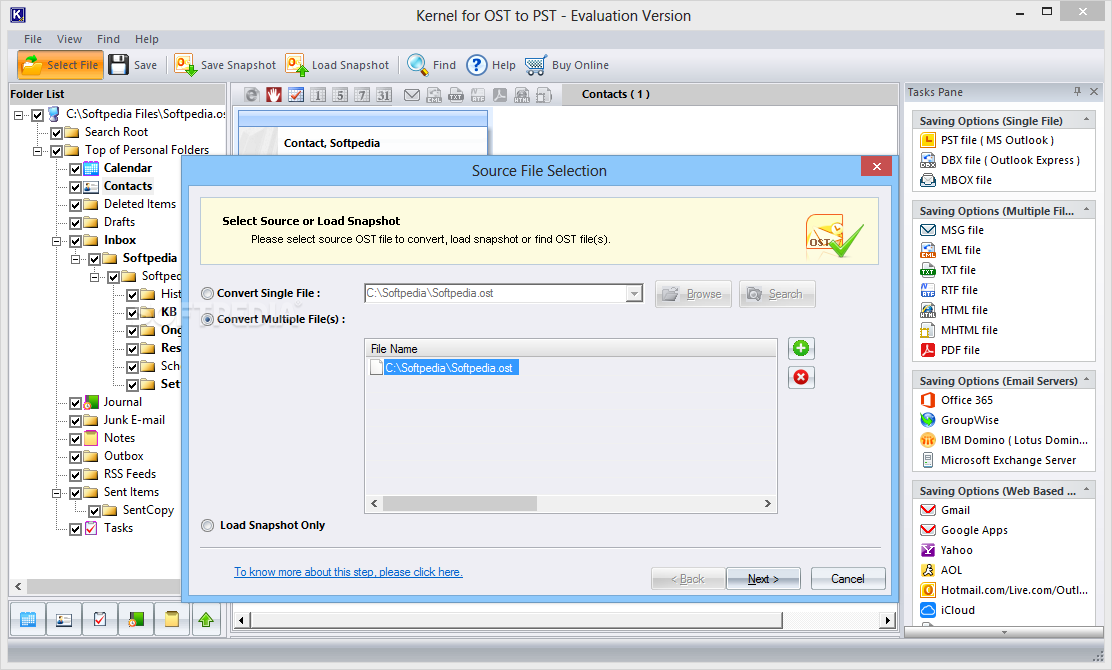Viewport: 1112px width, 670px height.
Task: Collapse the root Softpedia.ost tree node
Action: point(18,115)
